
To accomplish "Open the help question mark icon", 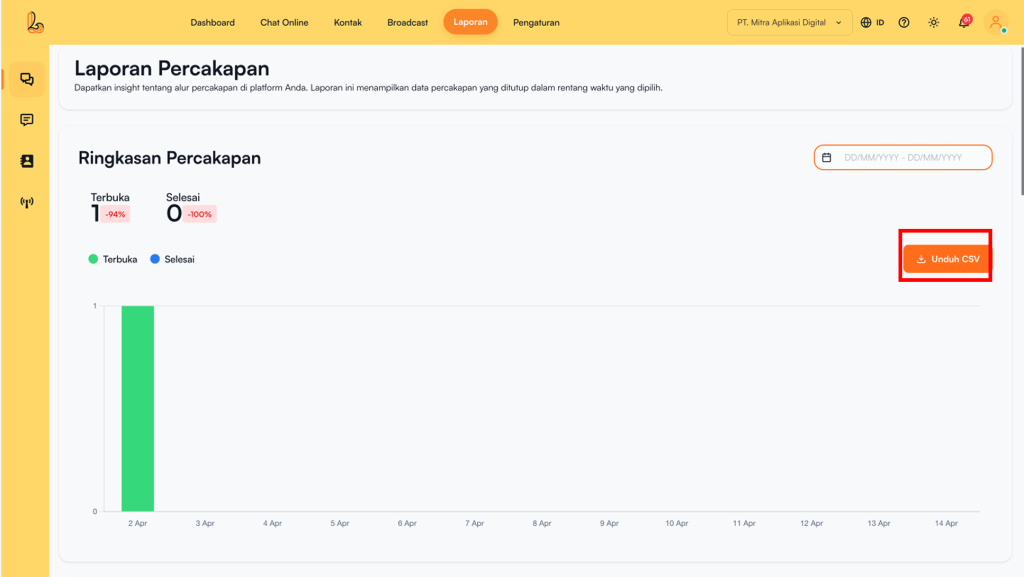I will click(x=904, y=22).
